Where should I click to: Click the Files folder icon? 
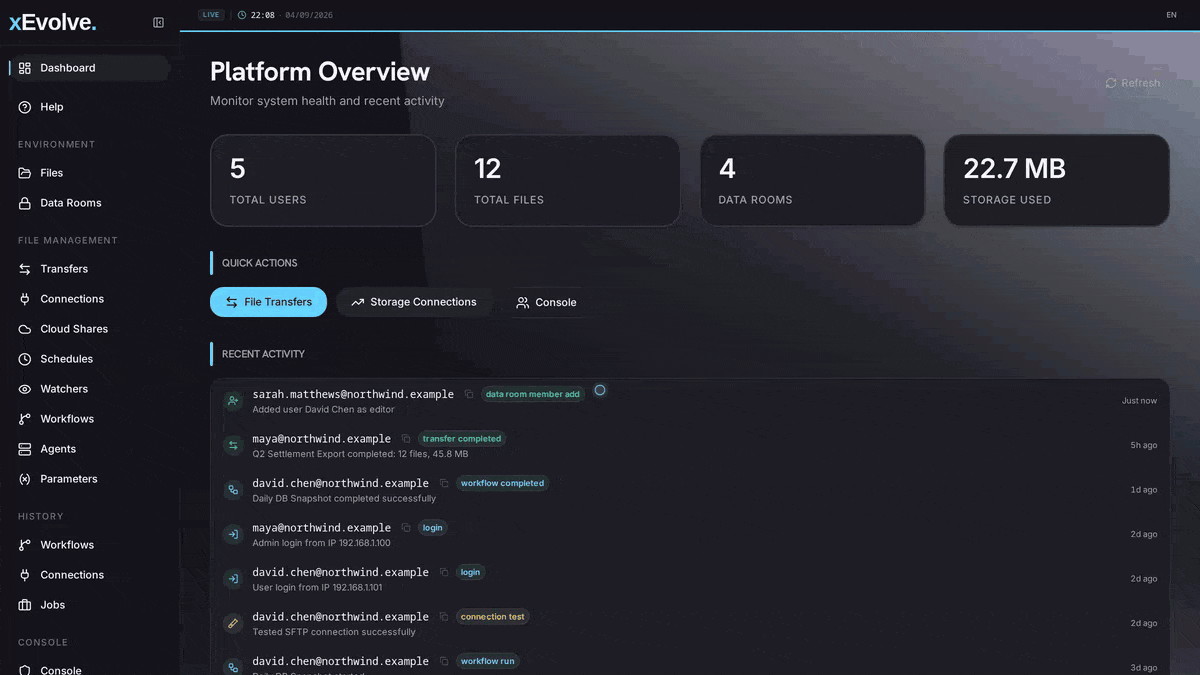[25, 173]
